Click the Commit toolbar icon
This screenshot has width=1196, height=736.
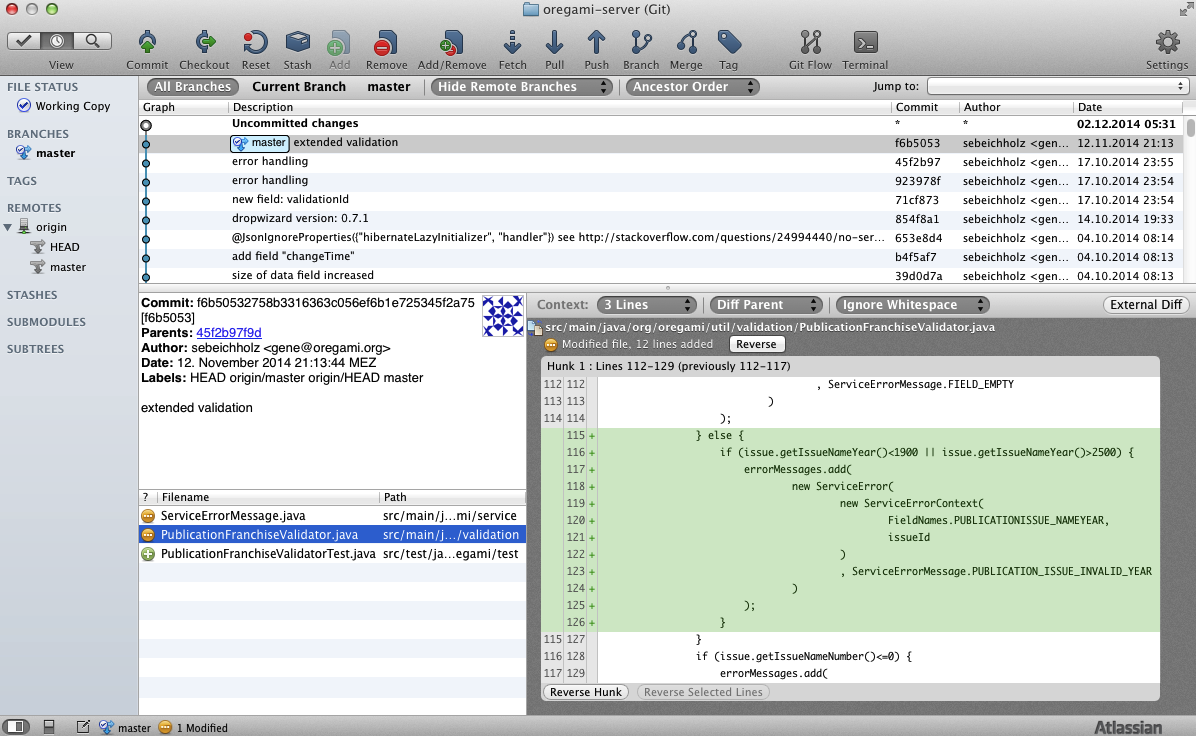147,43
